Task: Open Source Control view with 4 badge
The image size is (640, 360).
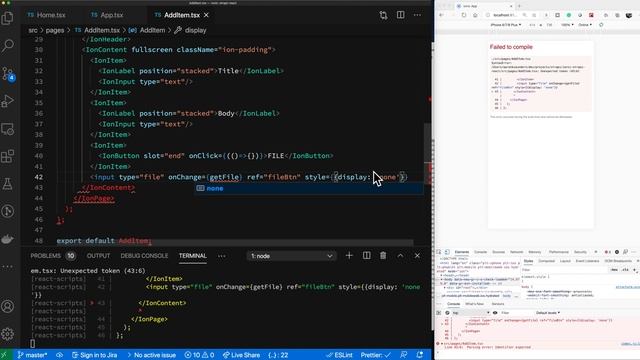Action: 8,73
